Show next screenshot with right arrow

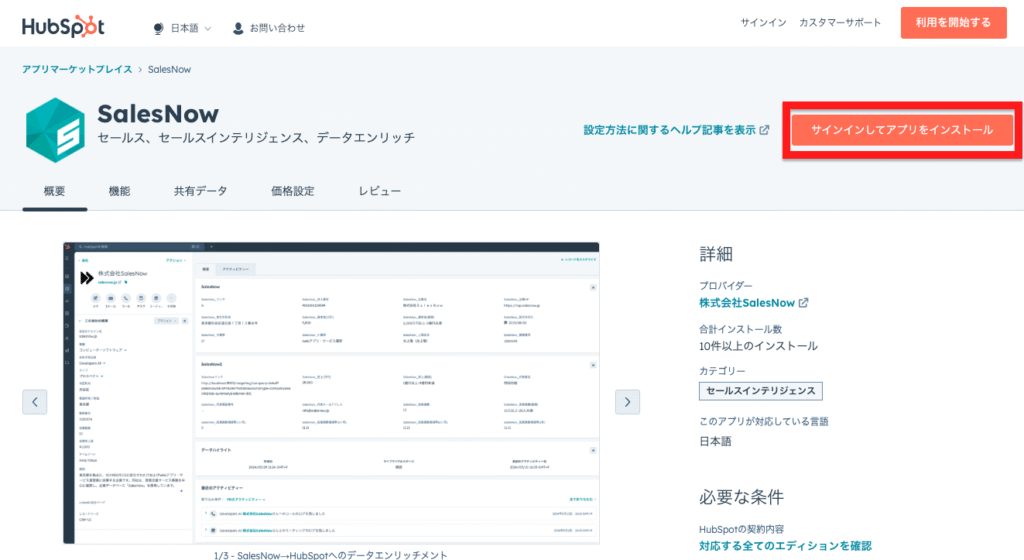pos(627,402)
